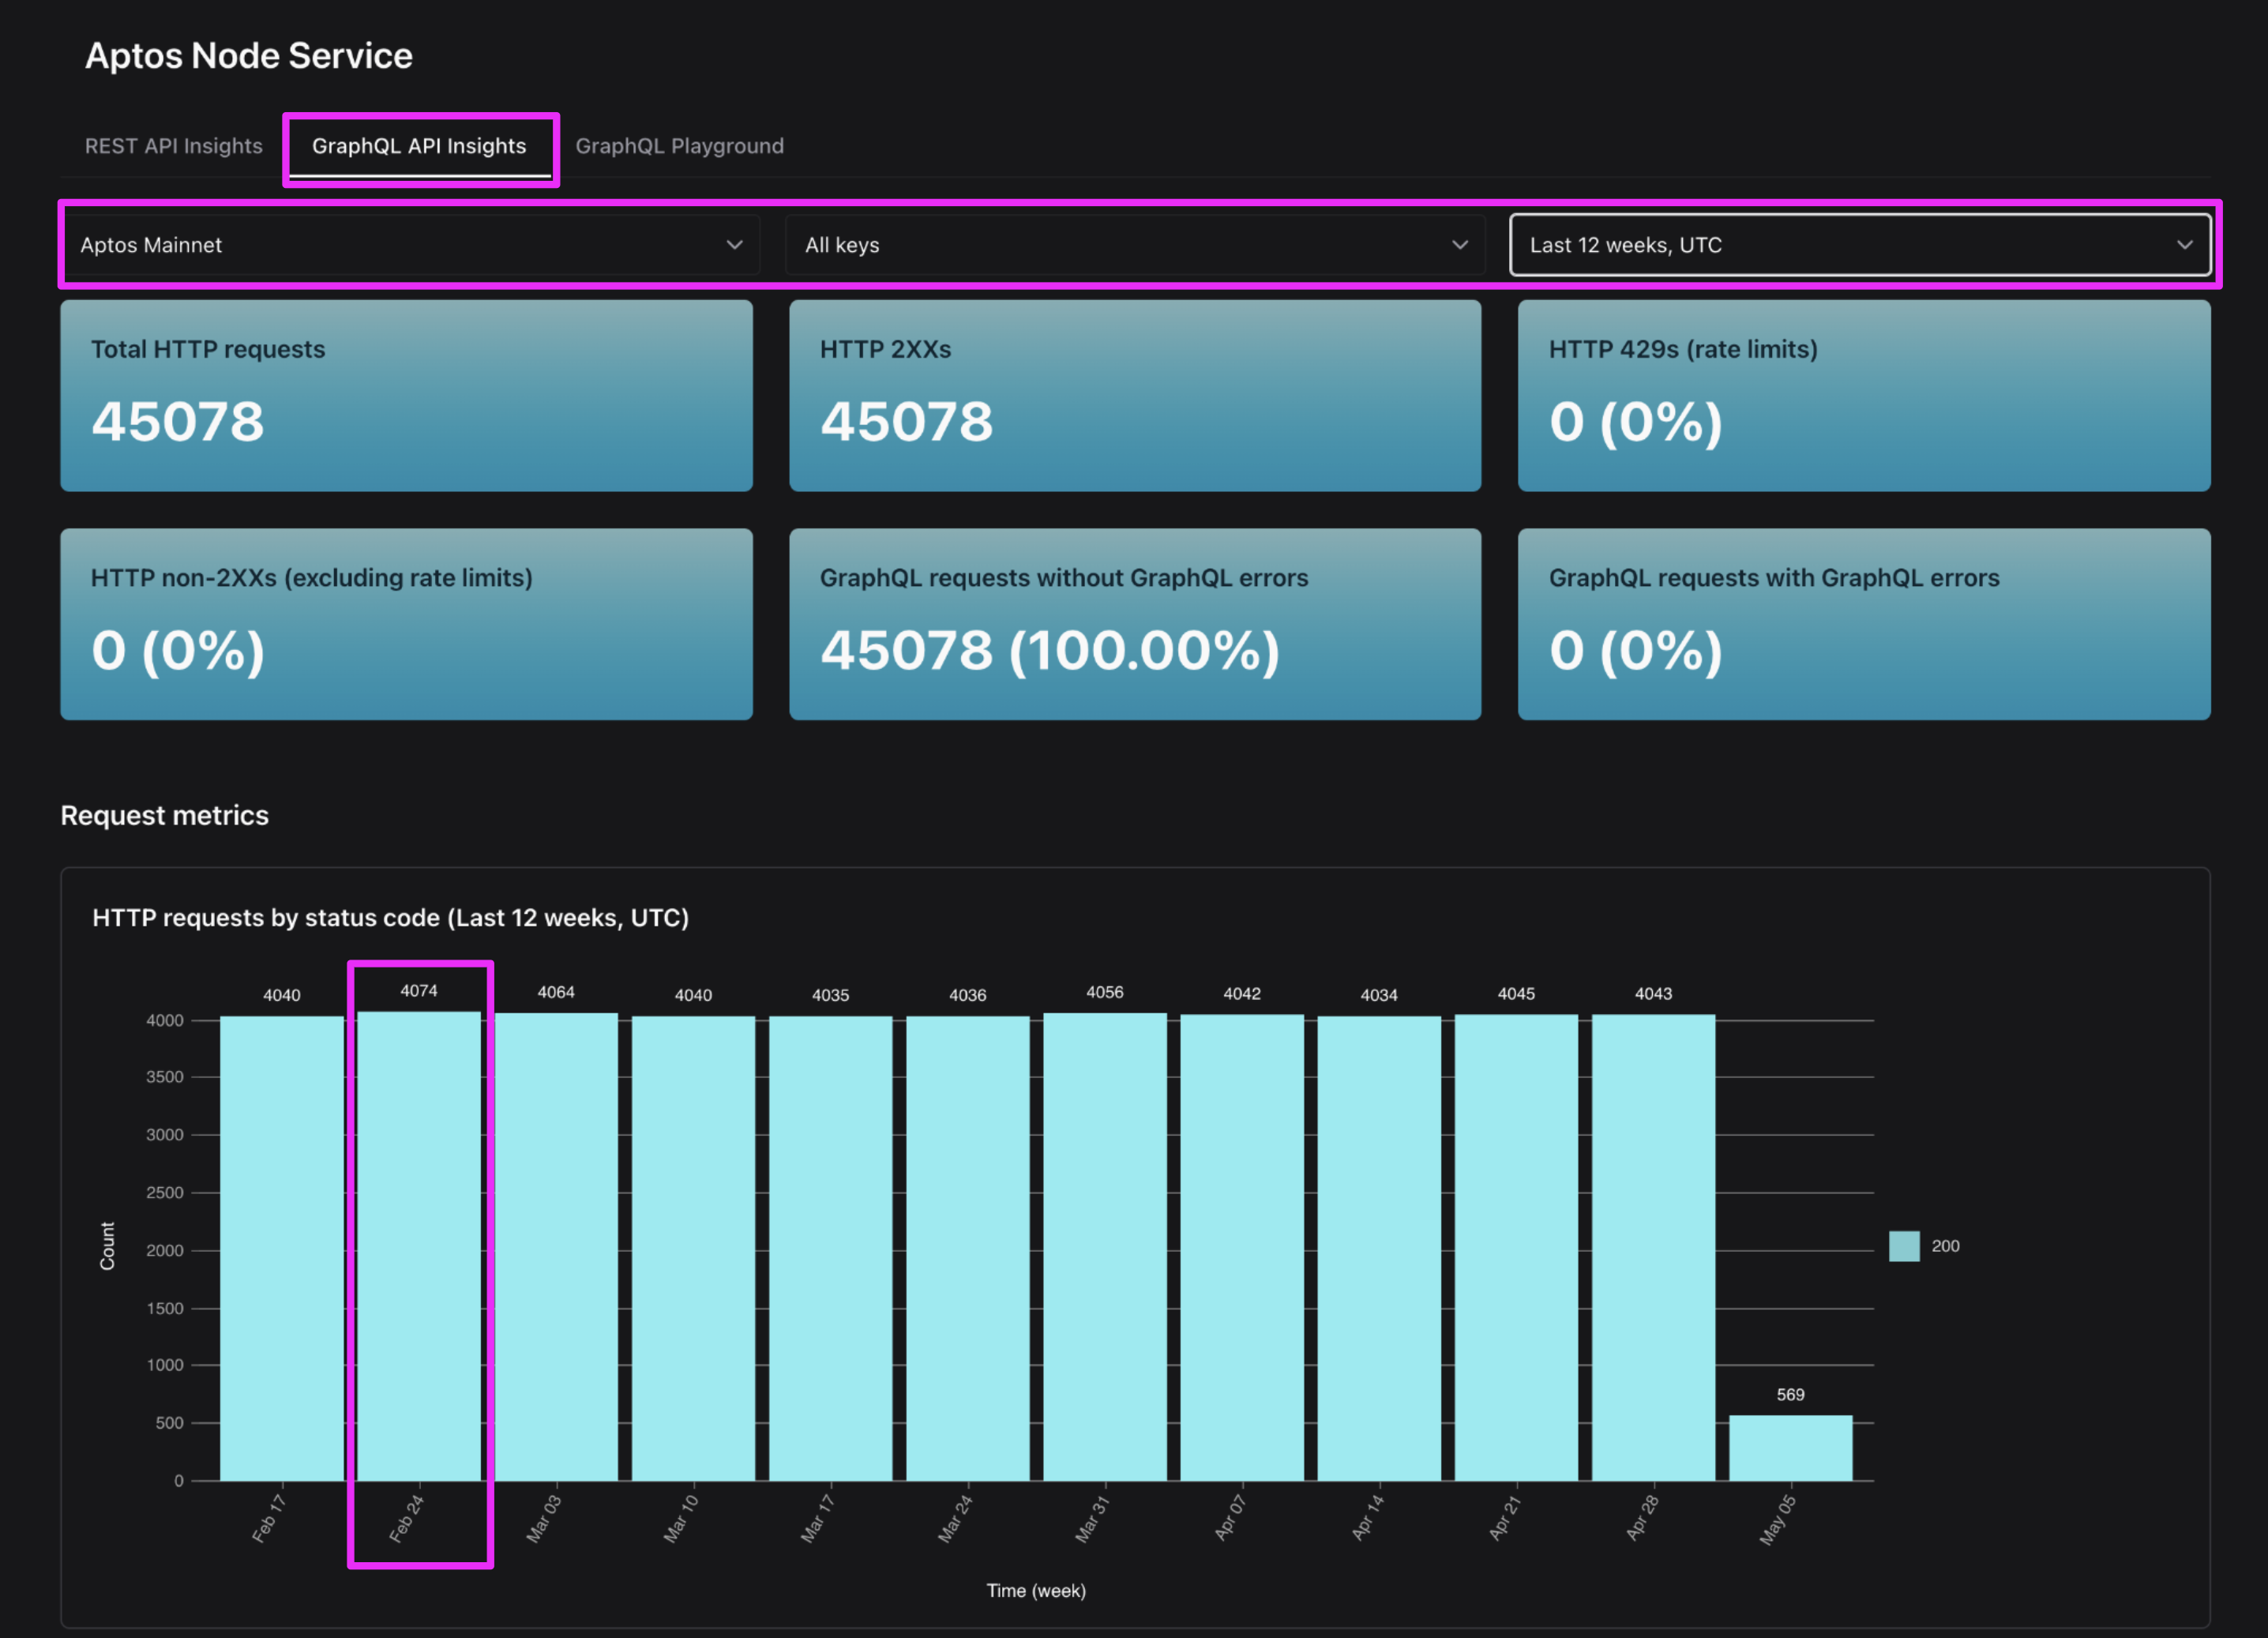Click the HTTP non-2XXs metric card
The height and width of the screenshot is (1638, 2268).
tap(406, 624)
